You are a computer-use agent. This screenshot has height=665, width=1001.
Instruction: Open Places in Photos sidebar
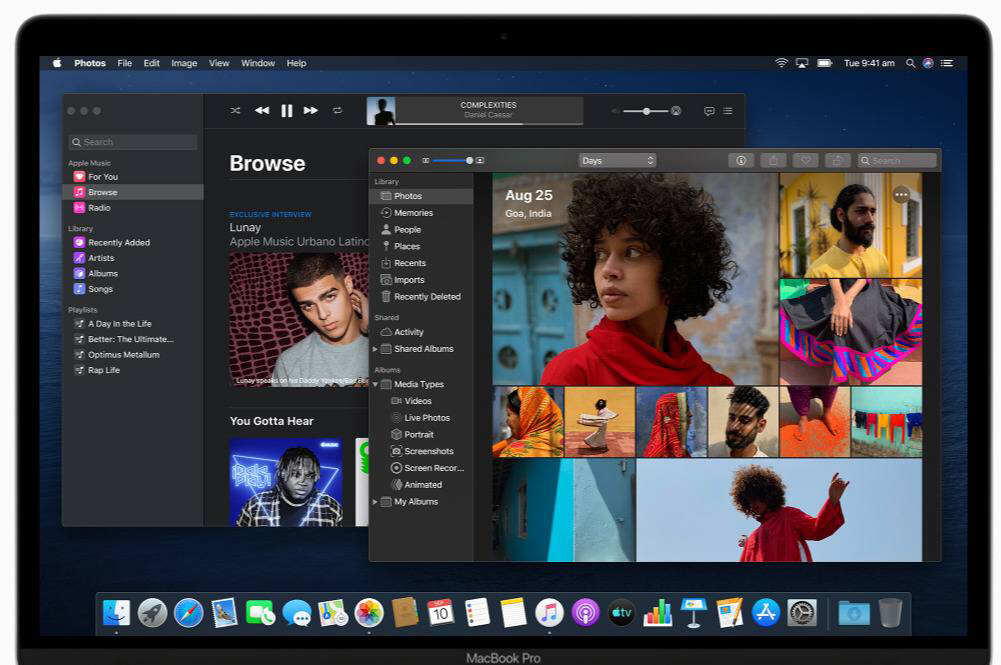tap(422, 246)
